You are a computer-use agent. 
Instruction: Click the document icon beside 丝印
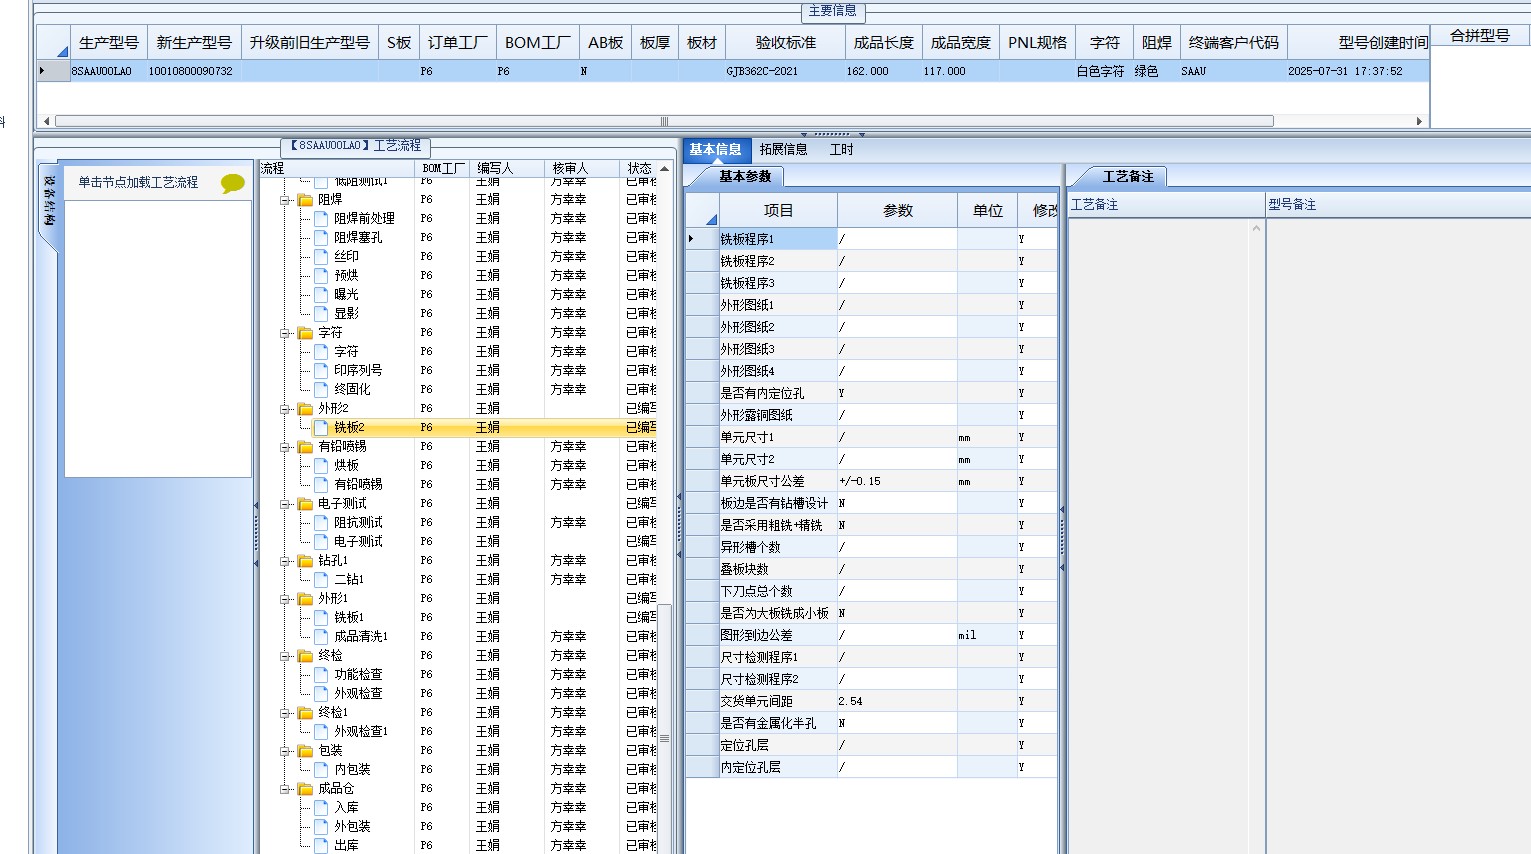pyautogui.click(x=322, y=257)
